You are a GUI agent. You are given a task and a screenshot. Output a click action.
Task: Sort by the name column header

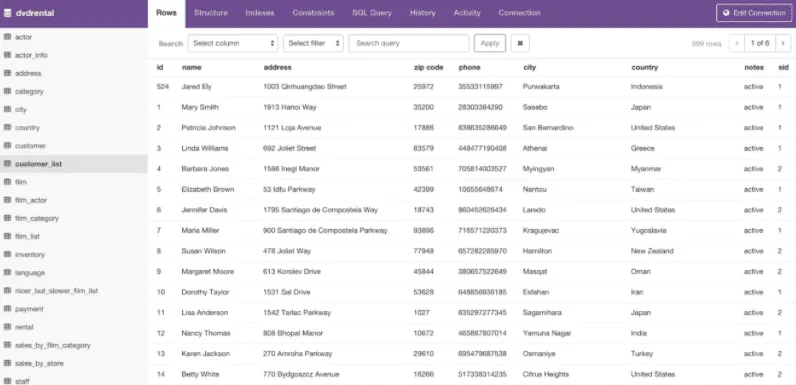(191, 67)
